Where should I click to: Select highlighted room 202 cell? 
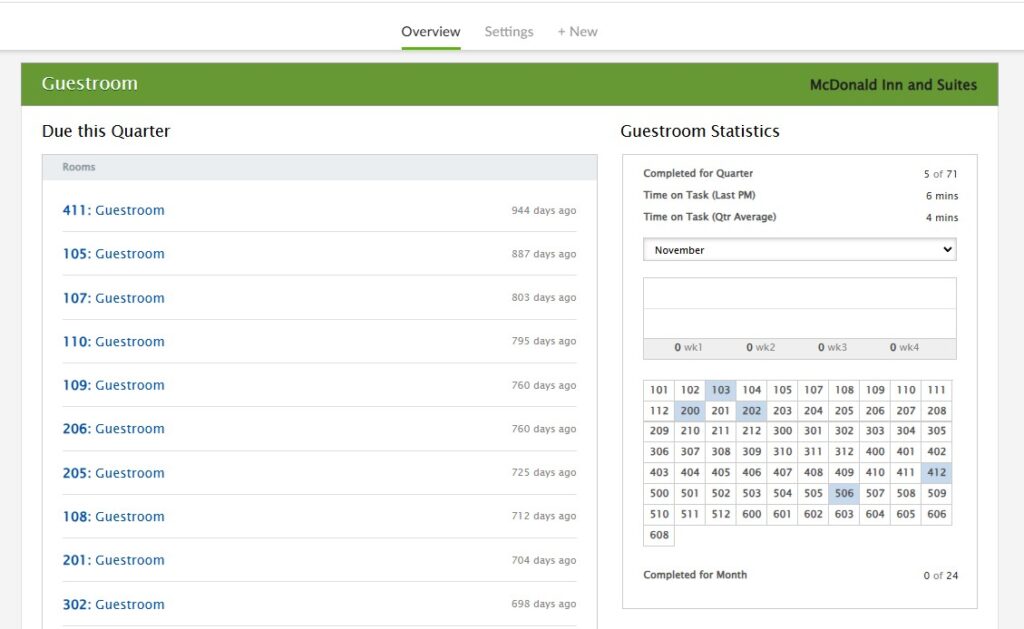click(x=751, y=411)
